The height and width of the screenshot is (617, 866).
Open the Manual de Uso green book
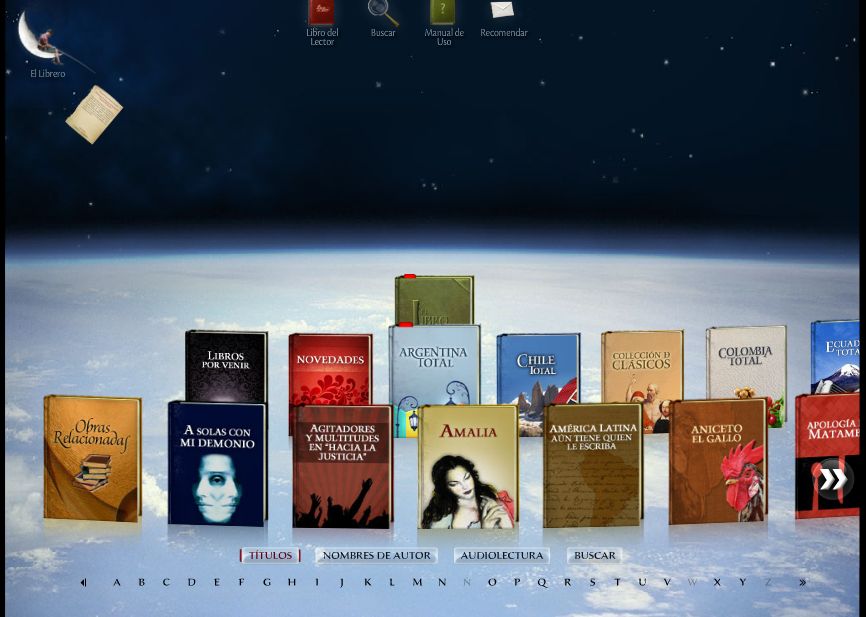pos(442,12)
